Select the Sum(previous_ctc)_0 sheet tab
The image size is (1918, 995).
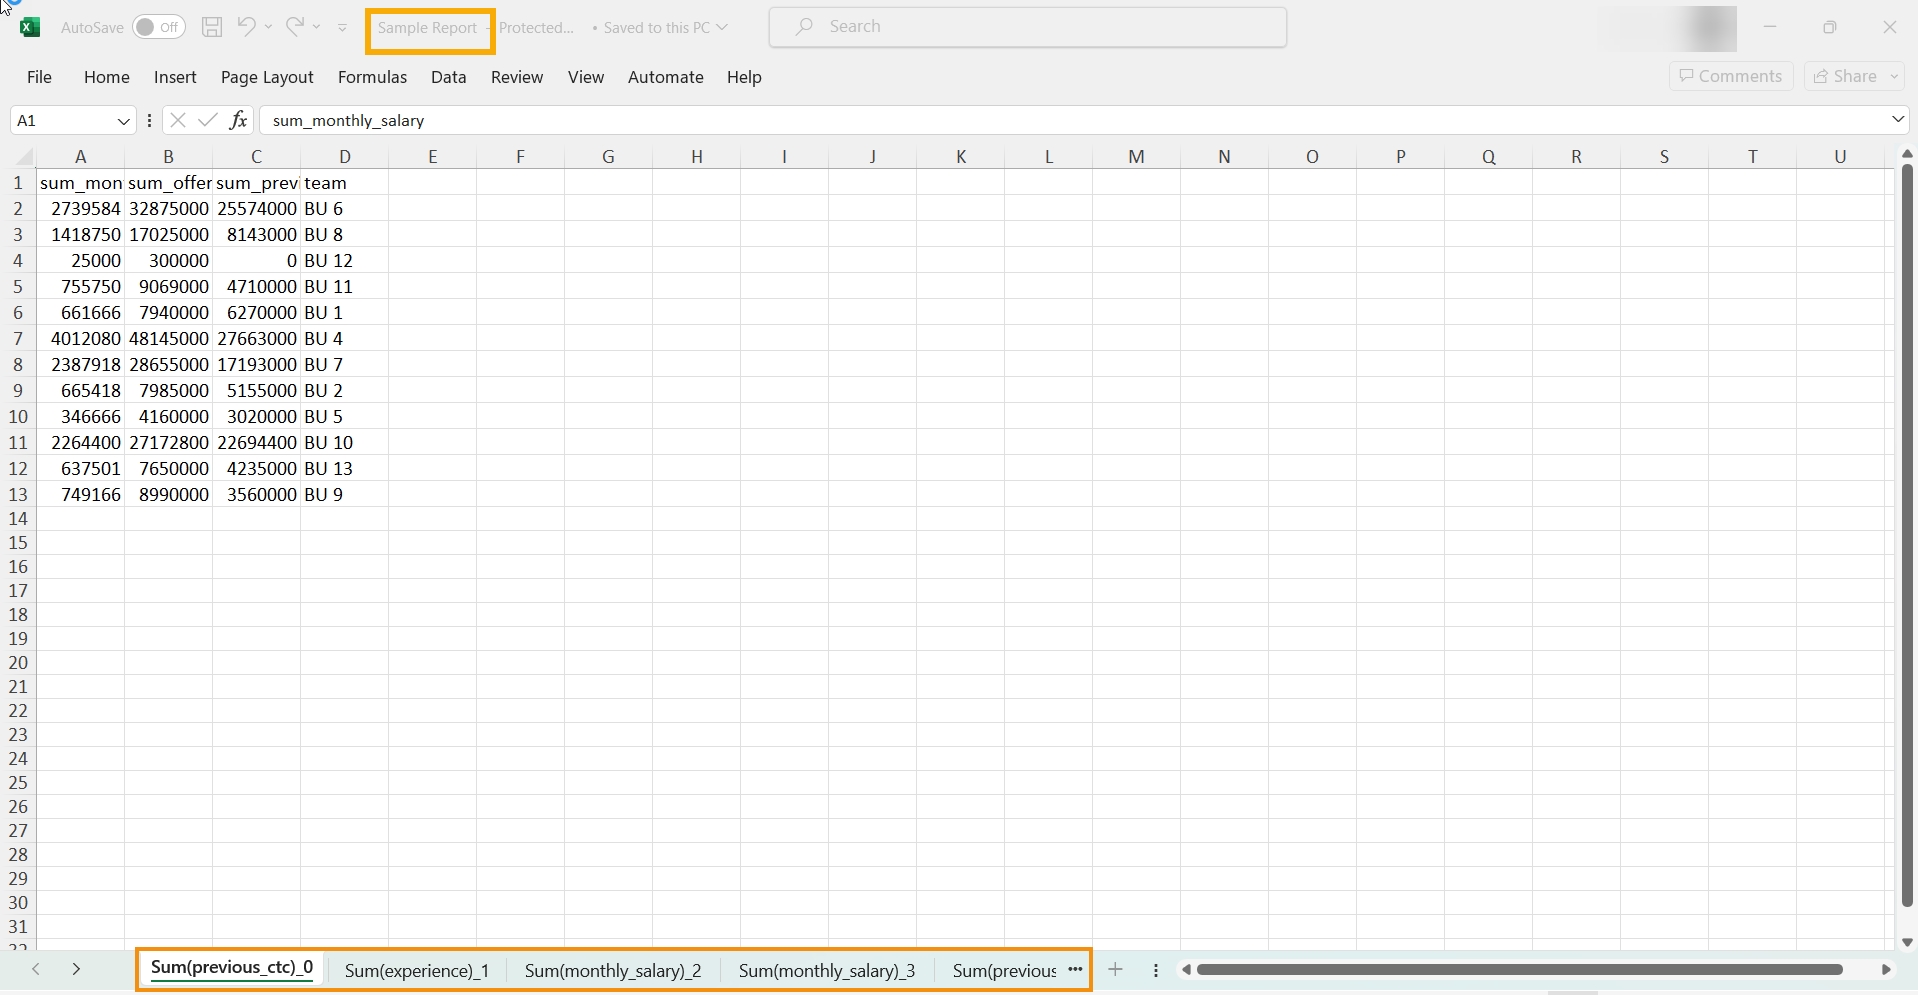click(232, 968)
